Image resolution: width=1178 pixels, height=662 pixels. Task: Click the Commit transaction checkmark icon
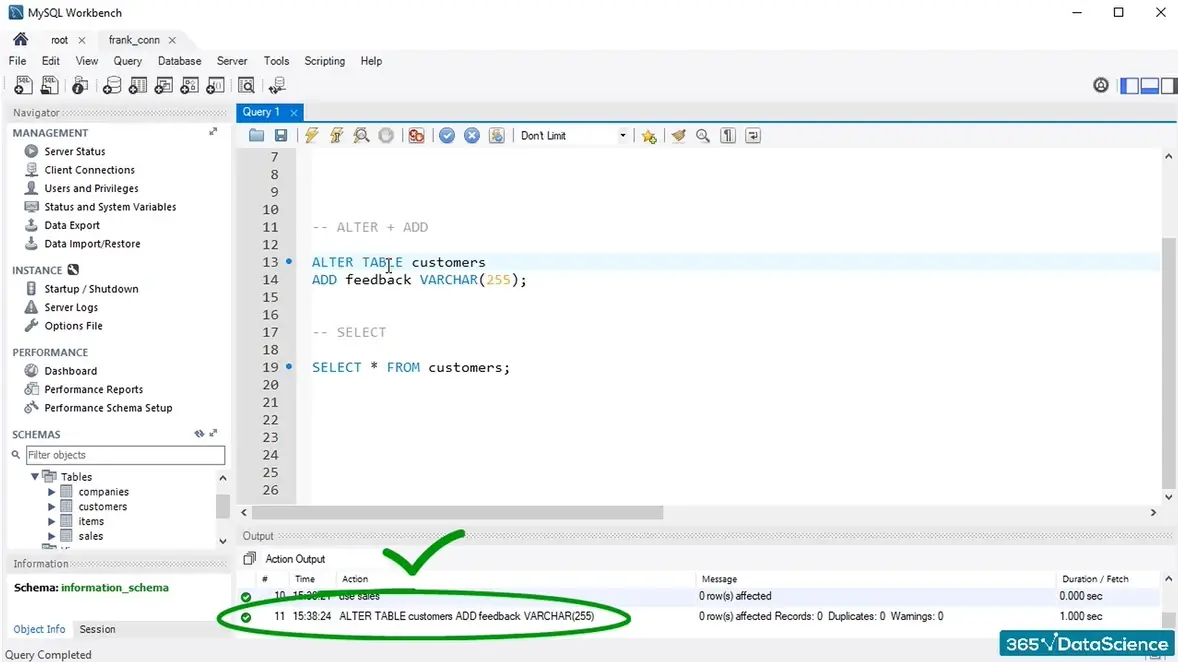447,136
